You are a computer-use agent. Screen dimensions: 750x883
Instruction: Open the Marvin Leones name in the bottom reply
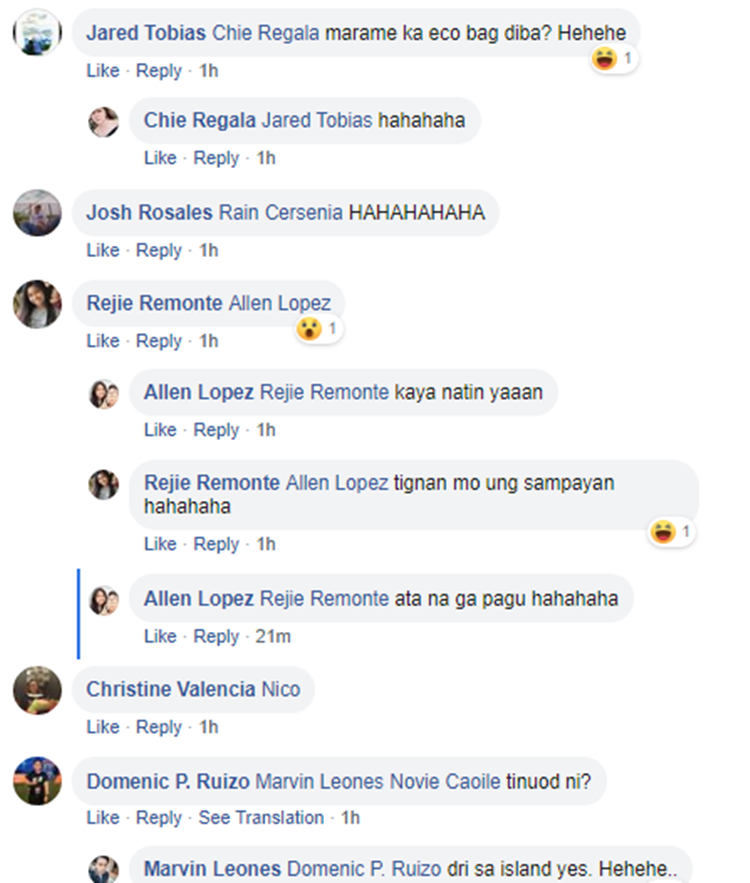click(x=212, y=868)
